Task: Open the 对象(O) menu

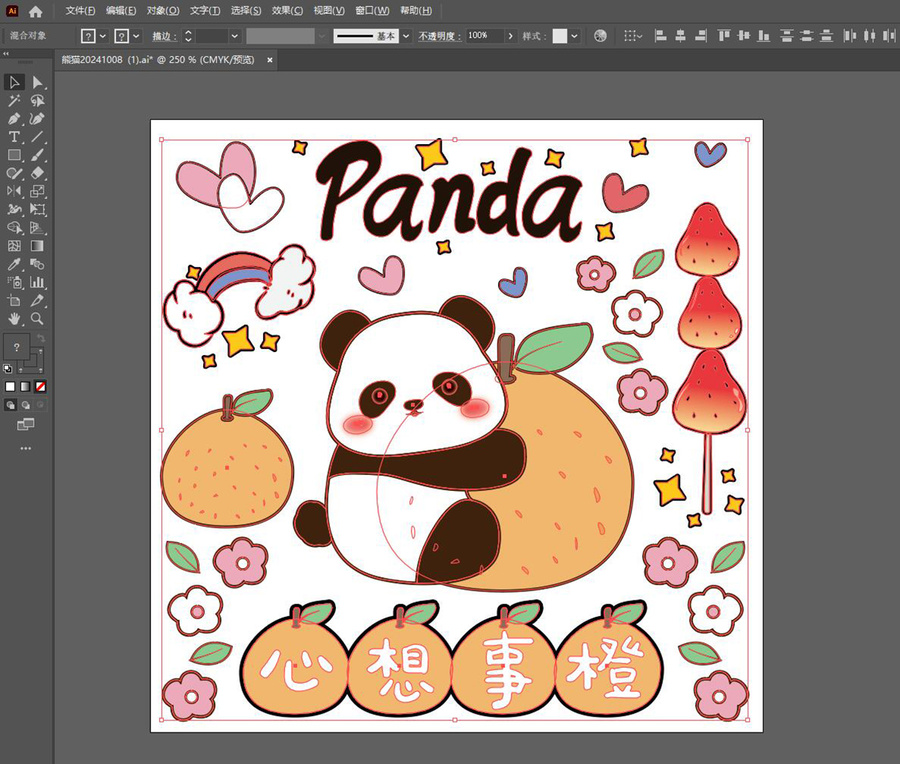Action: click(163, 10)
